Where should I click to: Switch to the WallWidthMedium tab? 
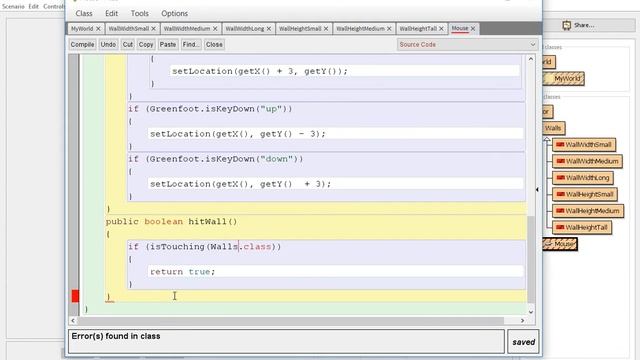[187, 29]
